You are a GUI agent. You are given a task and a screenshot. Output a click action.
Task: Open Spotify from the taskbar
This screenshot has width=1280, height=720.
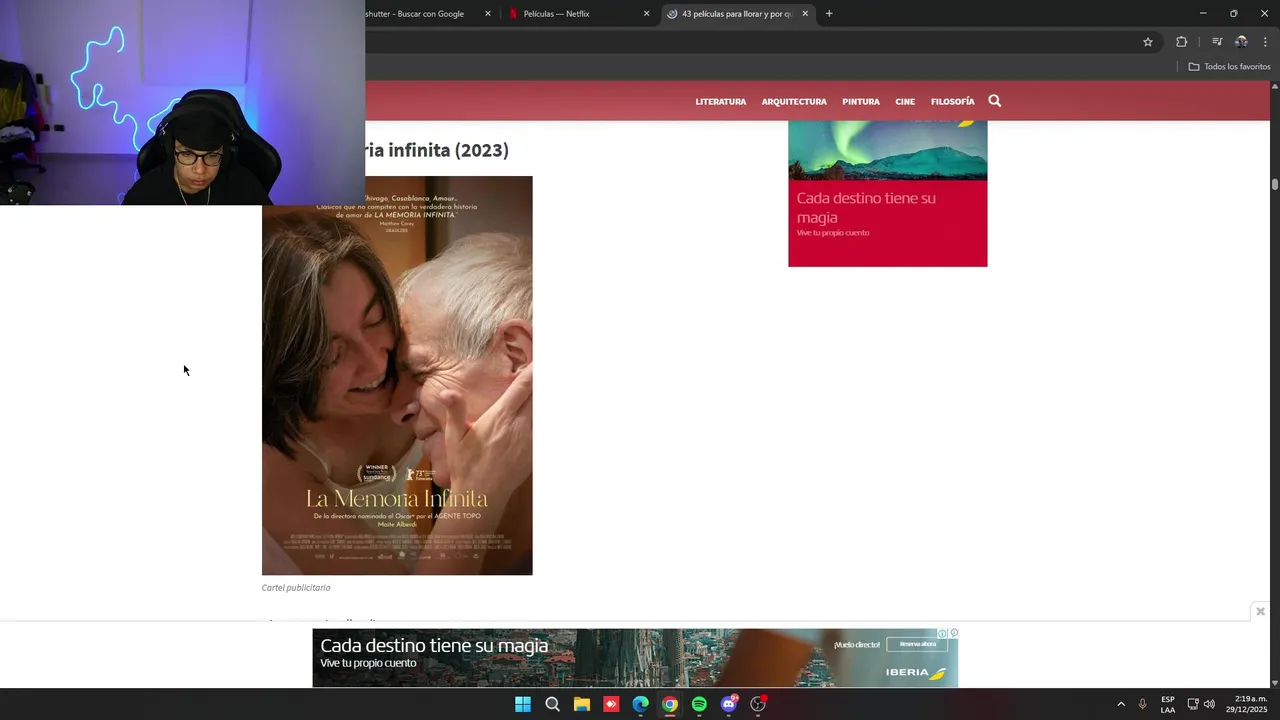tap(699, 704)
